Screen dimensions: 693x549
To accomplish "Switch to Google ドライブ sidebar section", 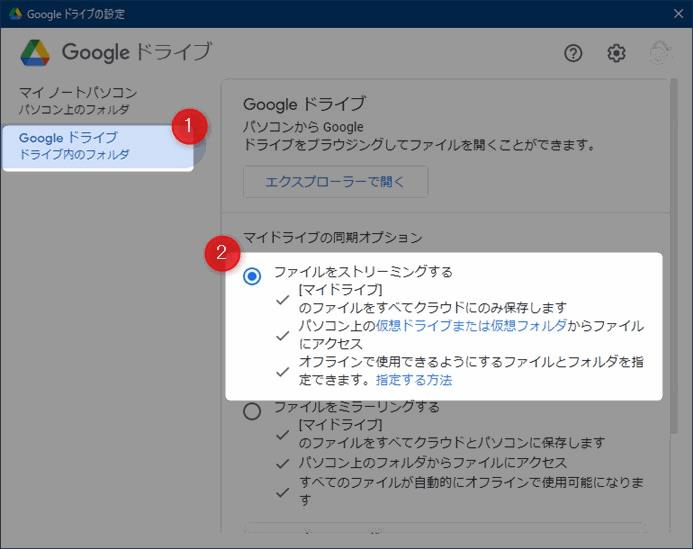I will pyautogui.click(x=97, y=147).
